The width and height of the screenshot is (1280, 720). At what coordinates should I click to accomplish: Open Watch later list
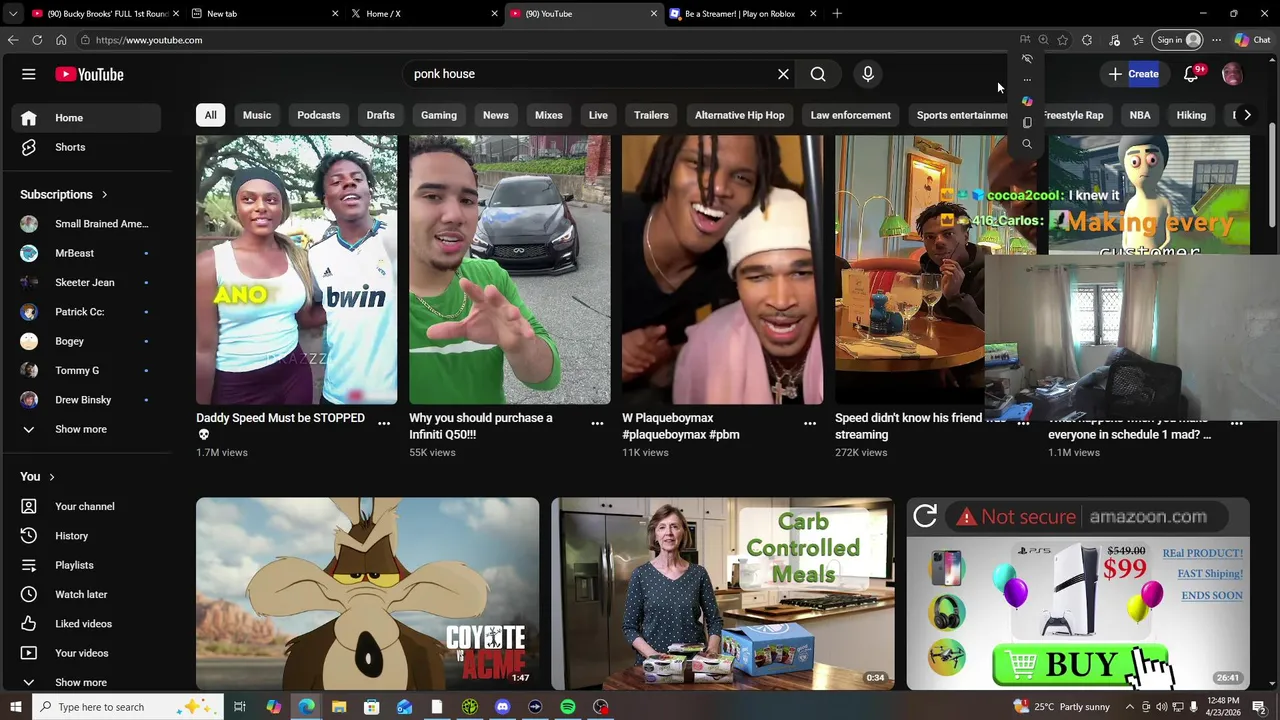[x=86, y=594]
